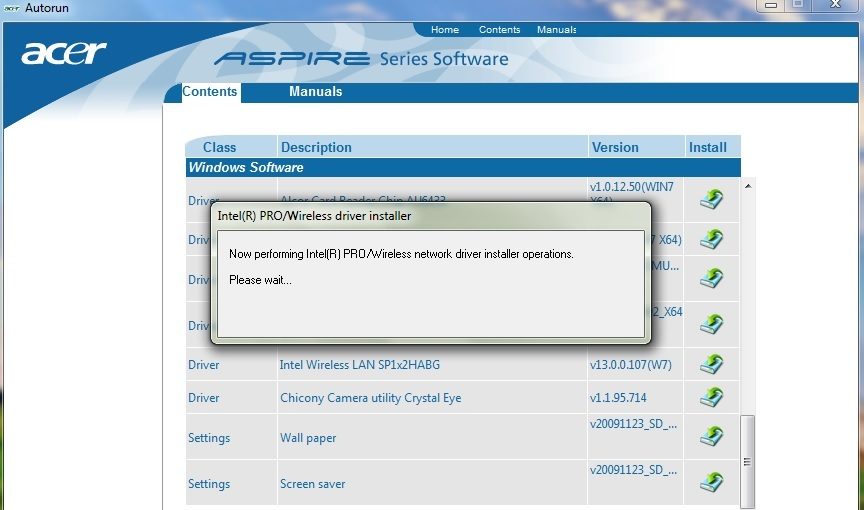Screen dimensions: 864x510
Task: Click 'Settings' class in Wall paper row
Action: click(209, 438)
